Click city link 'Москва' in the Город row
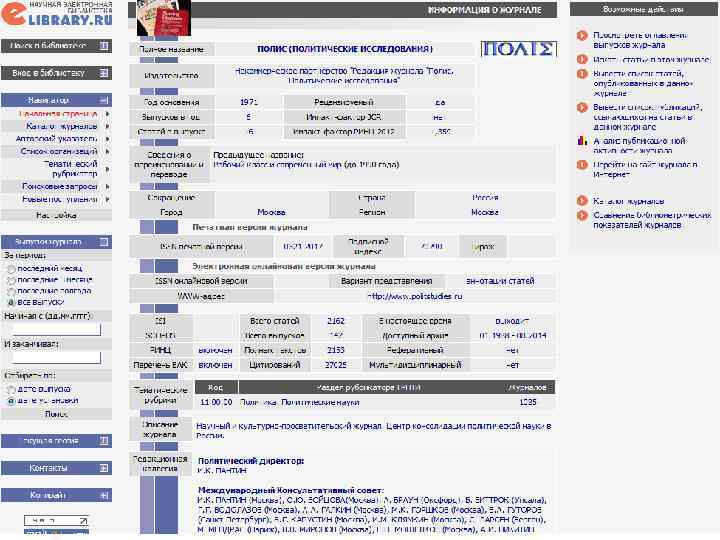The image size is (720, 540). tap(271, 212)
